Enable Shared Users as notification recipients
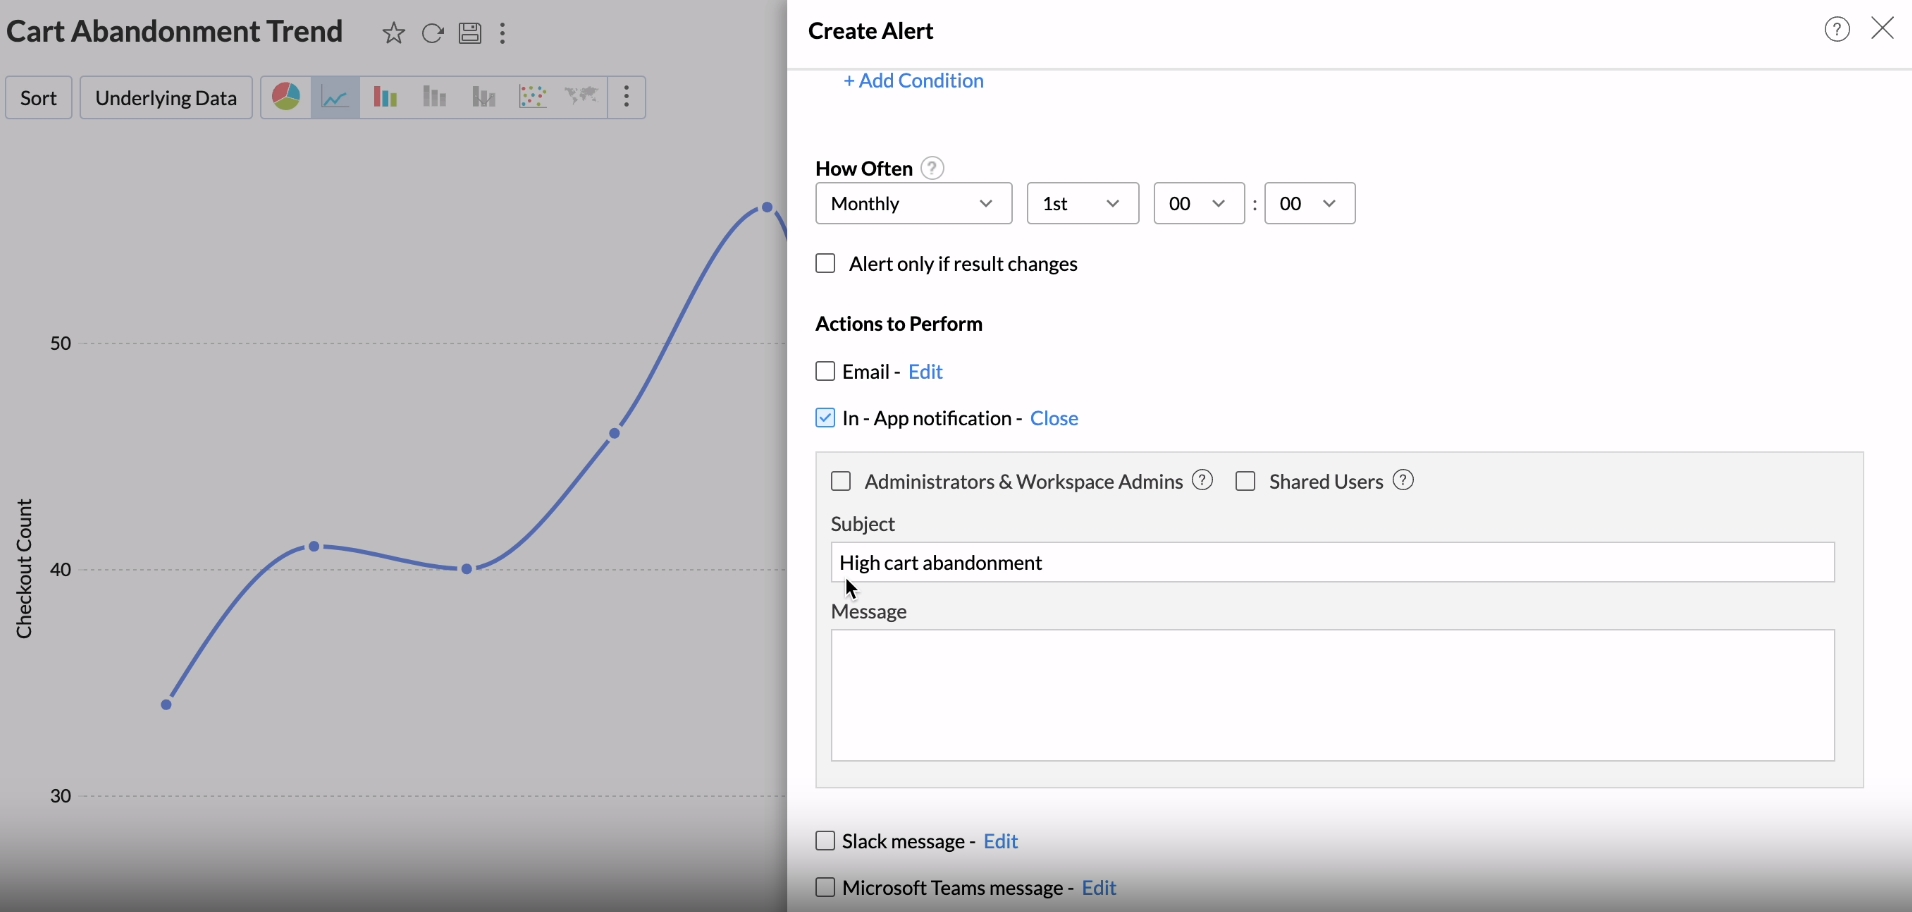The width and height of the screenshot is (1912, 912). point(1246,481)
